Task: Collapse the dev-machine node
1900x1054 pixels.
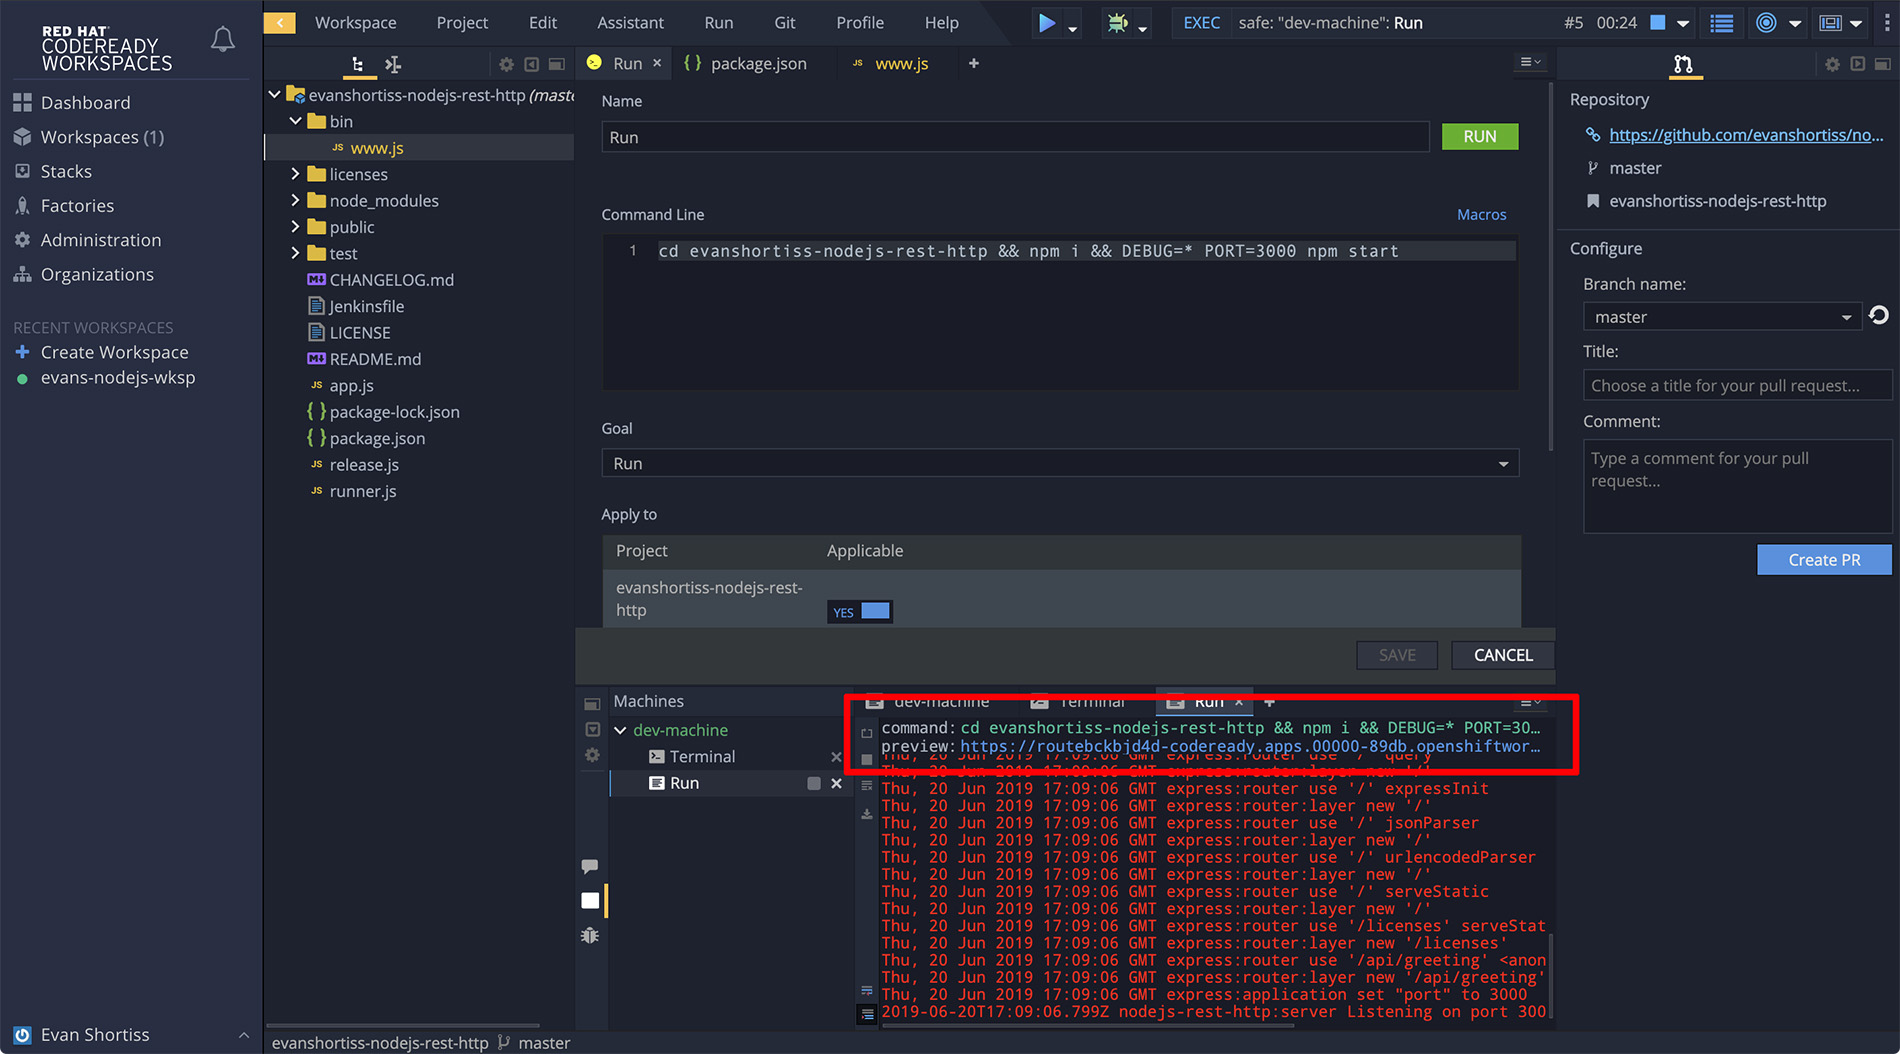Action: coord(621,730)
